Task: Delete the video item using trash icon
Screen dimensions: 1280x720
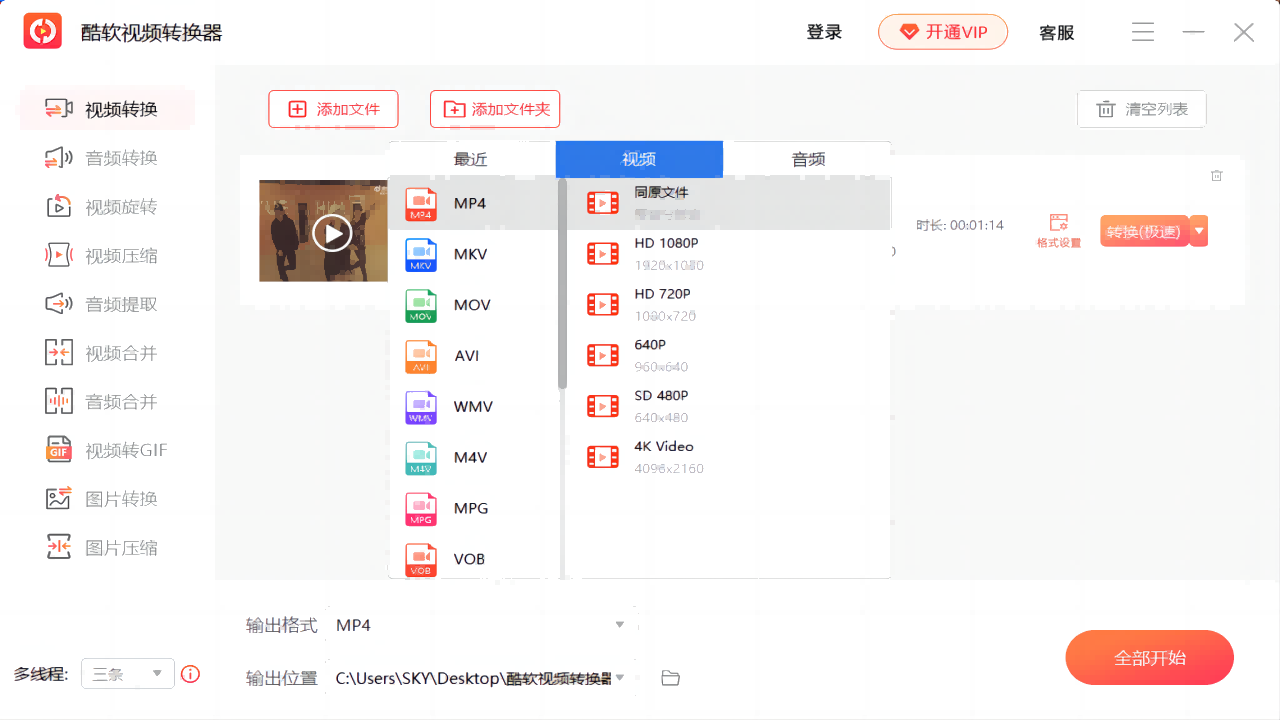Action: point(1217,176)
